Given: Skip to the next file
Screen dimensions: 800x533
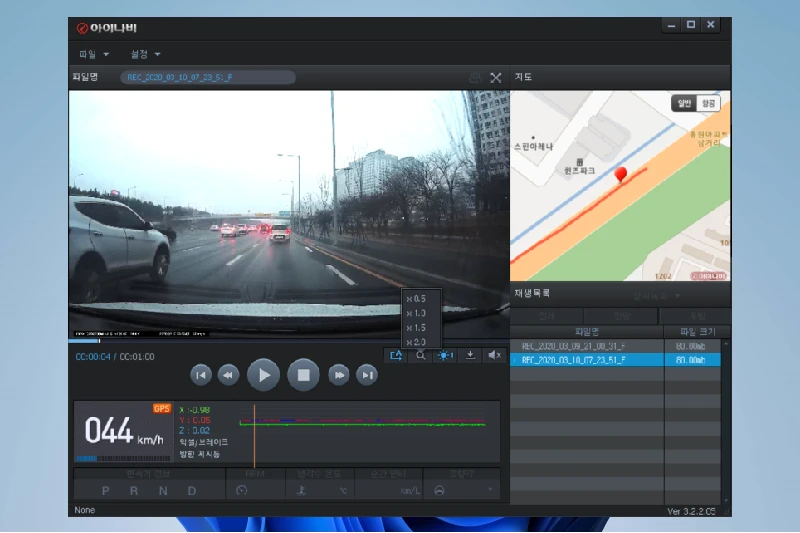Looking at the screenshot, I should pyautogui.click(x=366, y=375).
